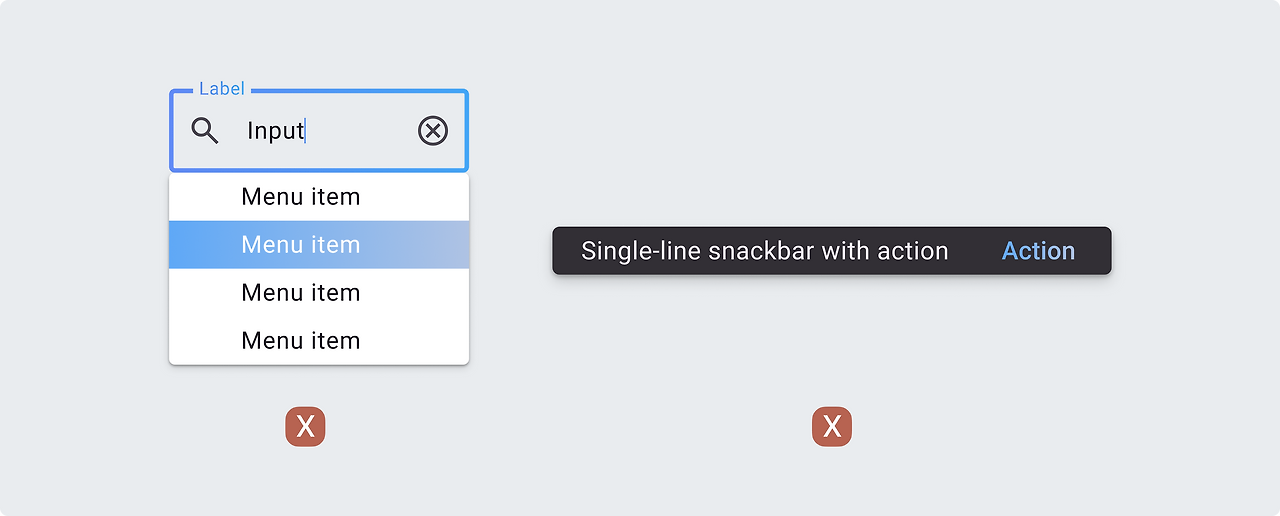The width and height of the screenshot is (1280, 516).
Task: Click the magnifier search icon
Action: pos(205,131)
